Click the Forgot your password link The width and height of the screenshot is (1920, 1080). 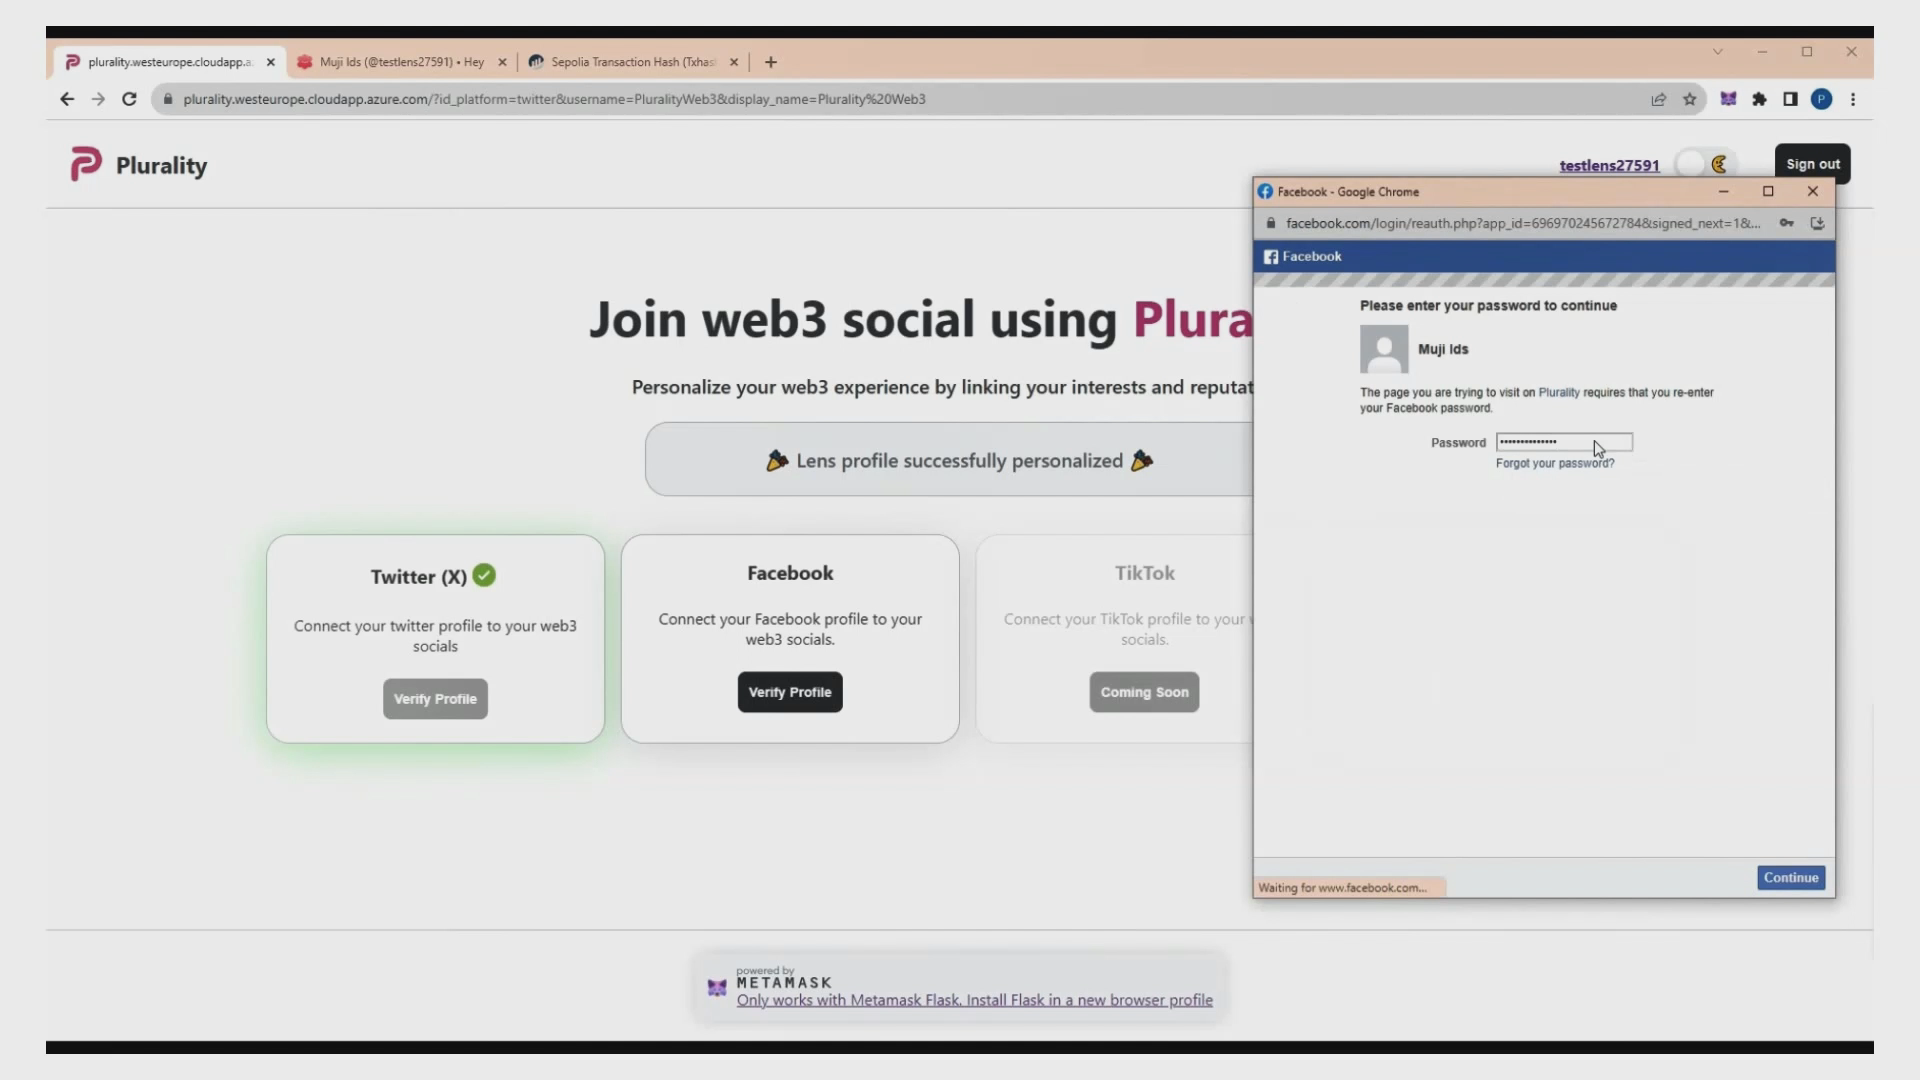(1554, 464)
